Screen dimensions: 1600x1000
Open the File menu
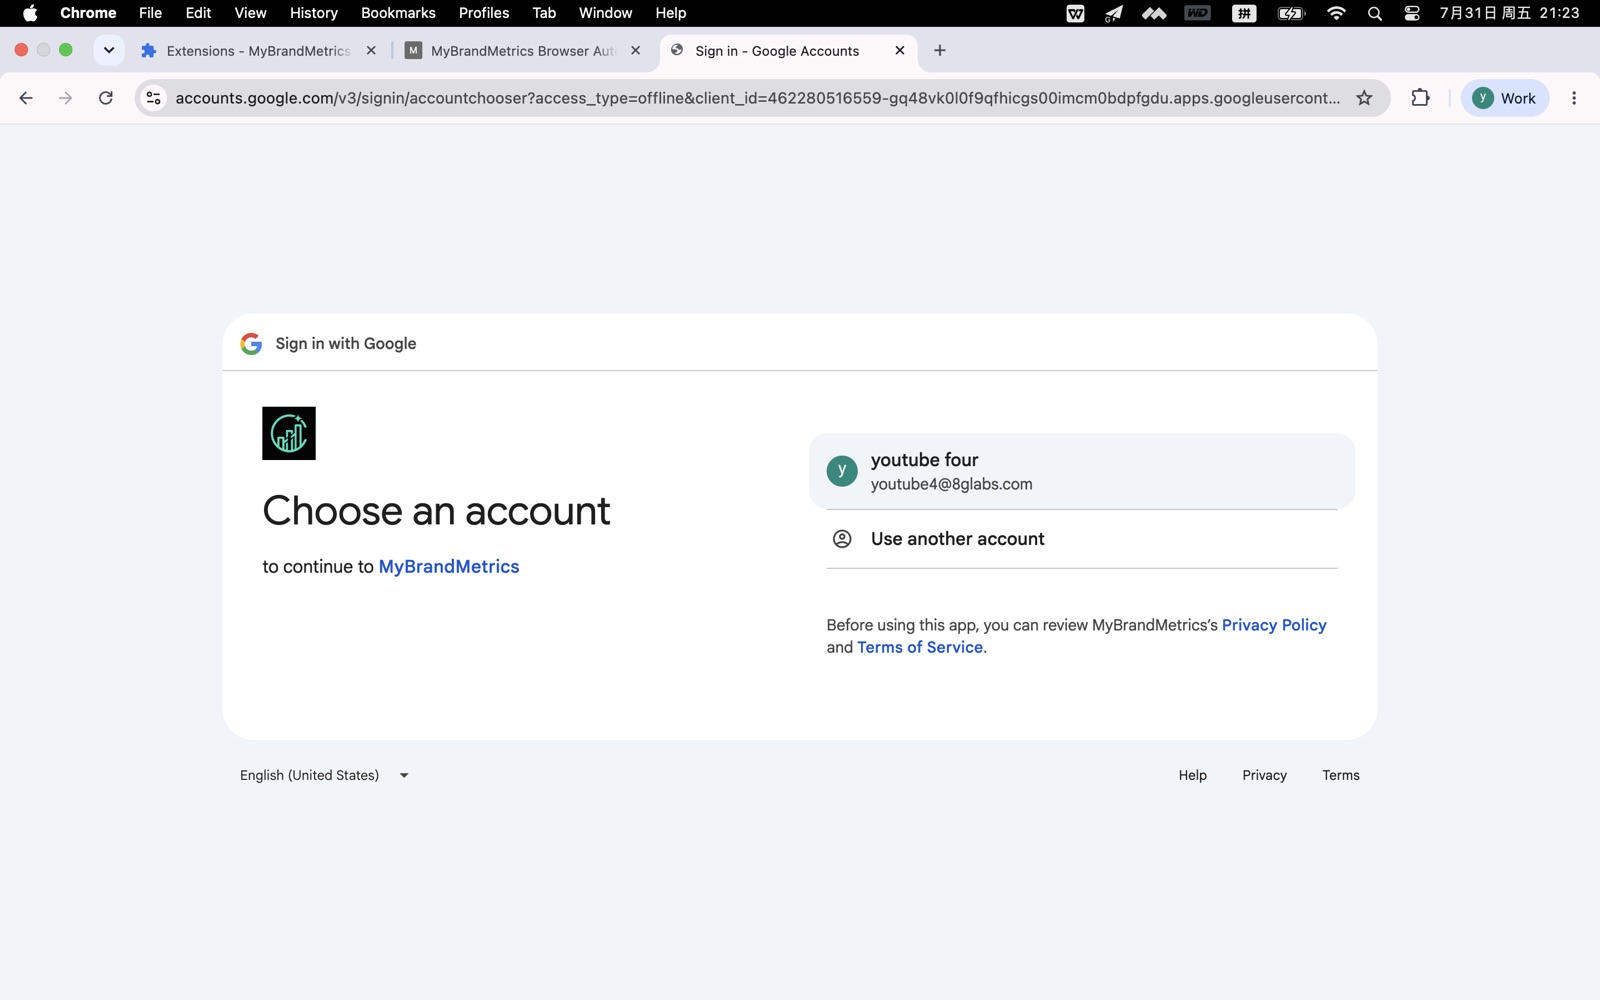tap(150, 13)
